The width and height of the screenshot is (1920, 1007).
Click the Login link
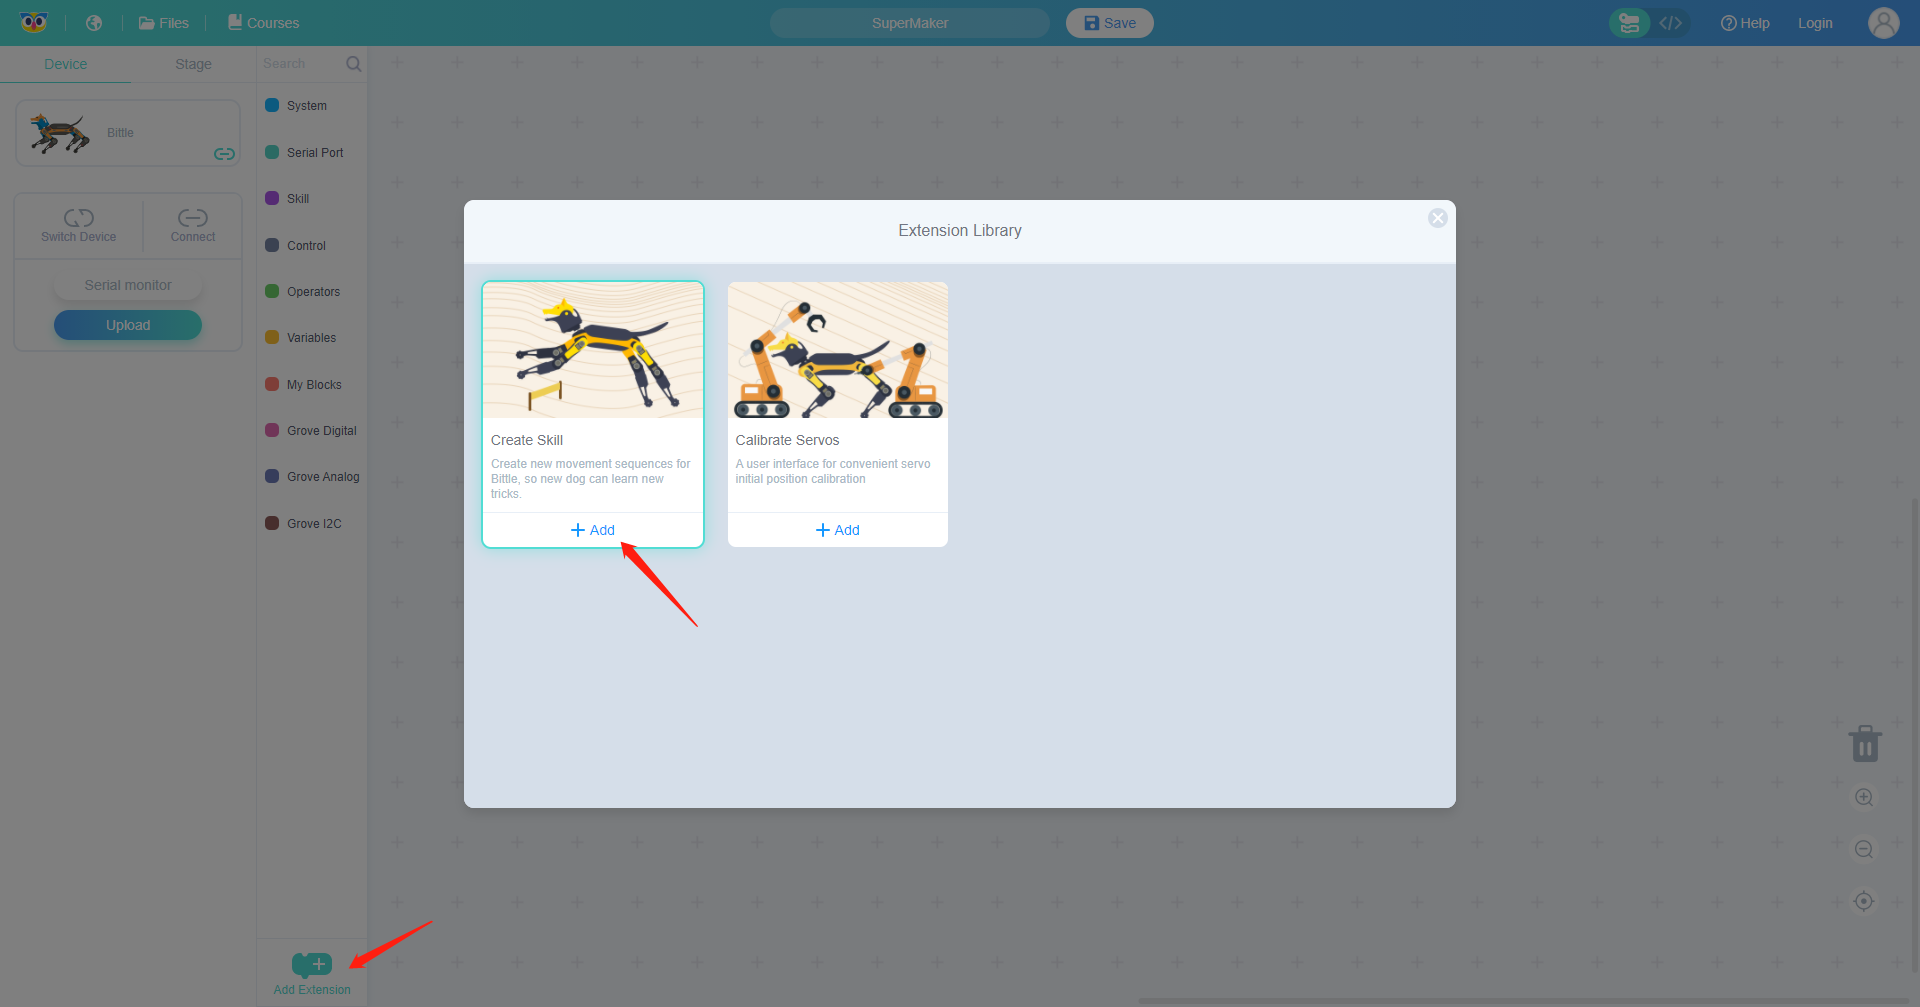[x=1815, y=23]
